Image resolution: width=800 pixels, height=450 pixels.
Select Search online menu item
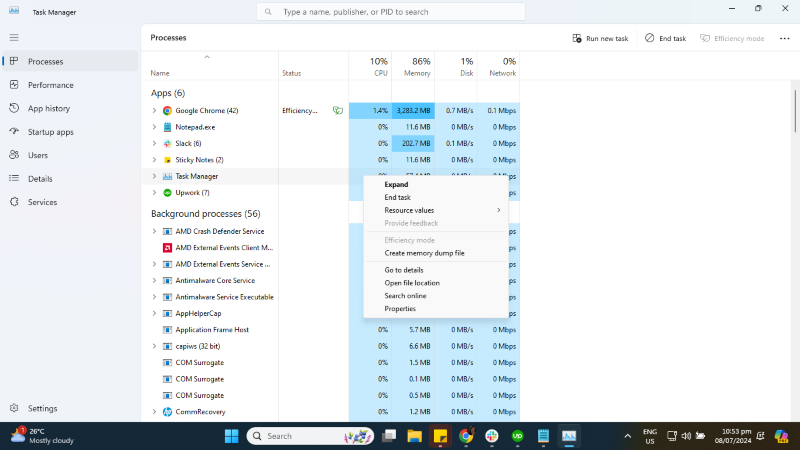point(436,296)
